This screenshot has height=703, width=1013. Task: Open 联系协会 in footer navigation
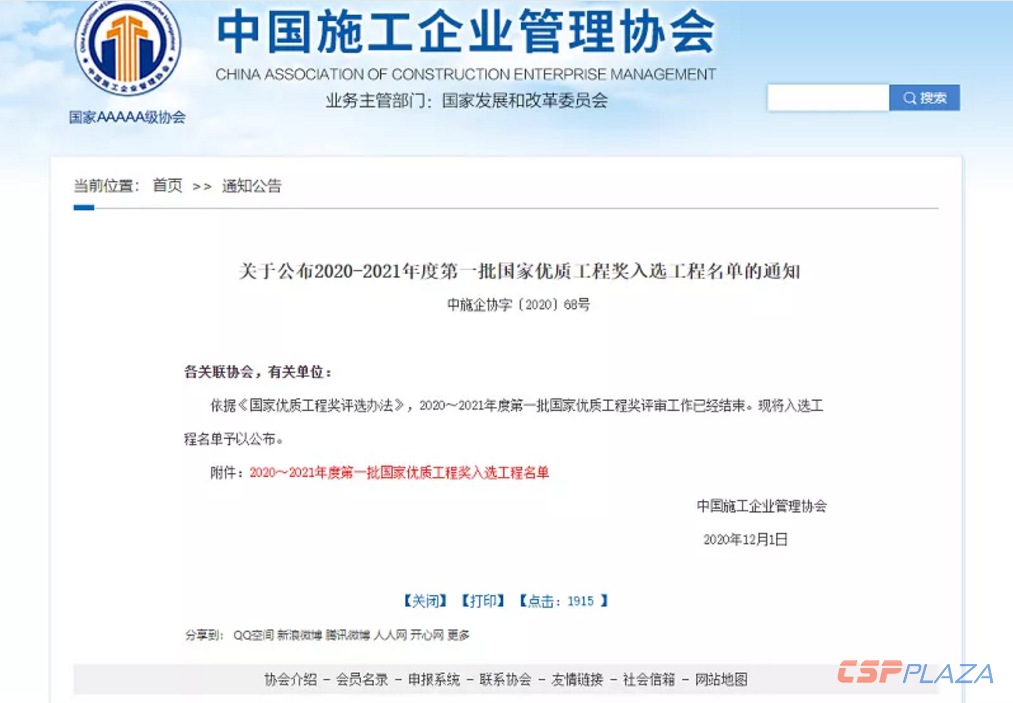click(505, 679)
